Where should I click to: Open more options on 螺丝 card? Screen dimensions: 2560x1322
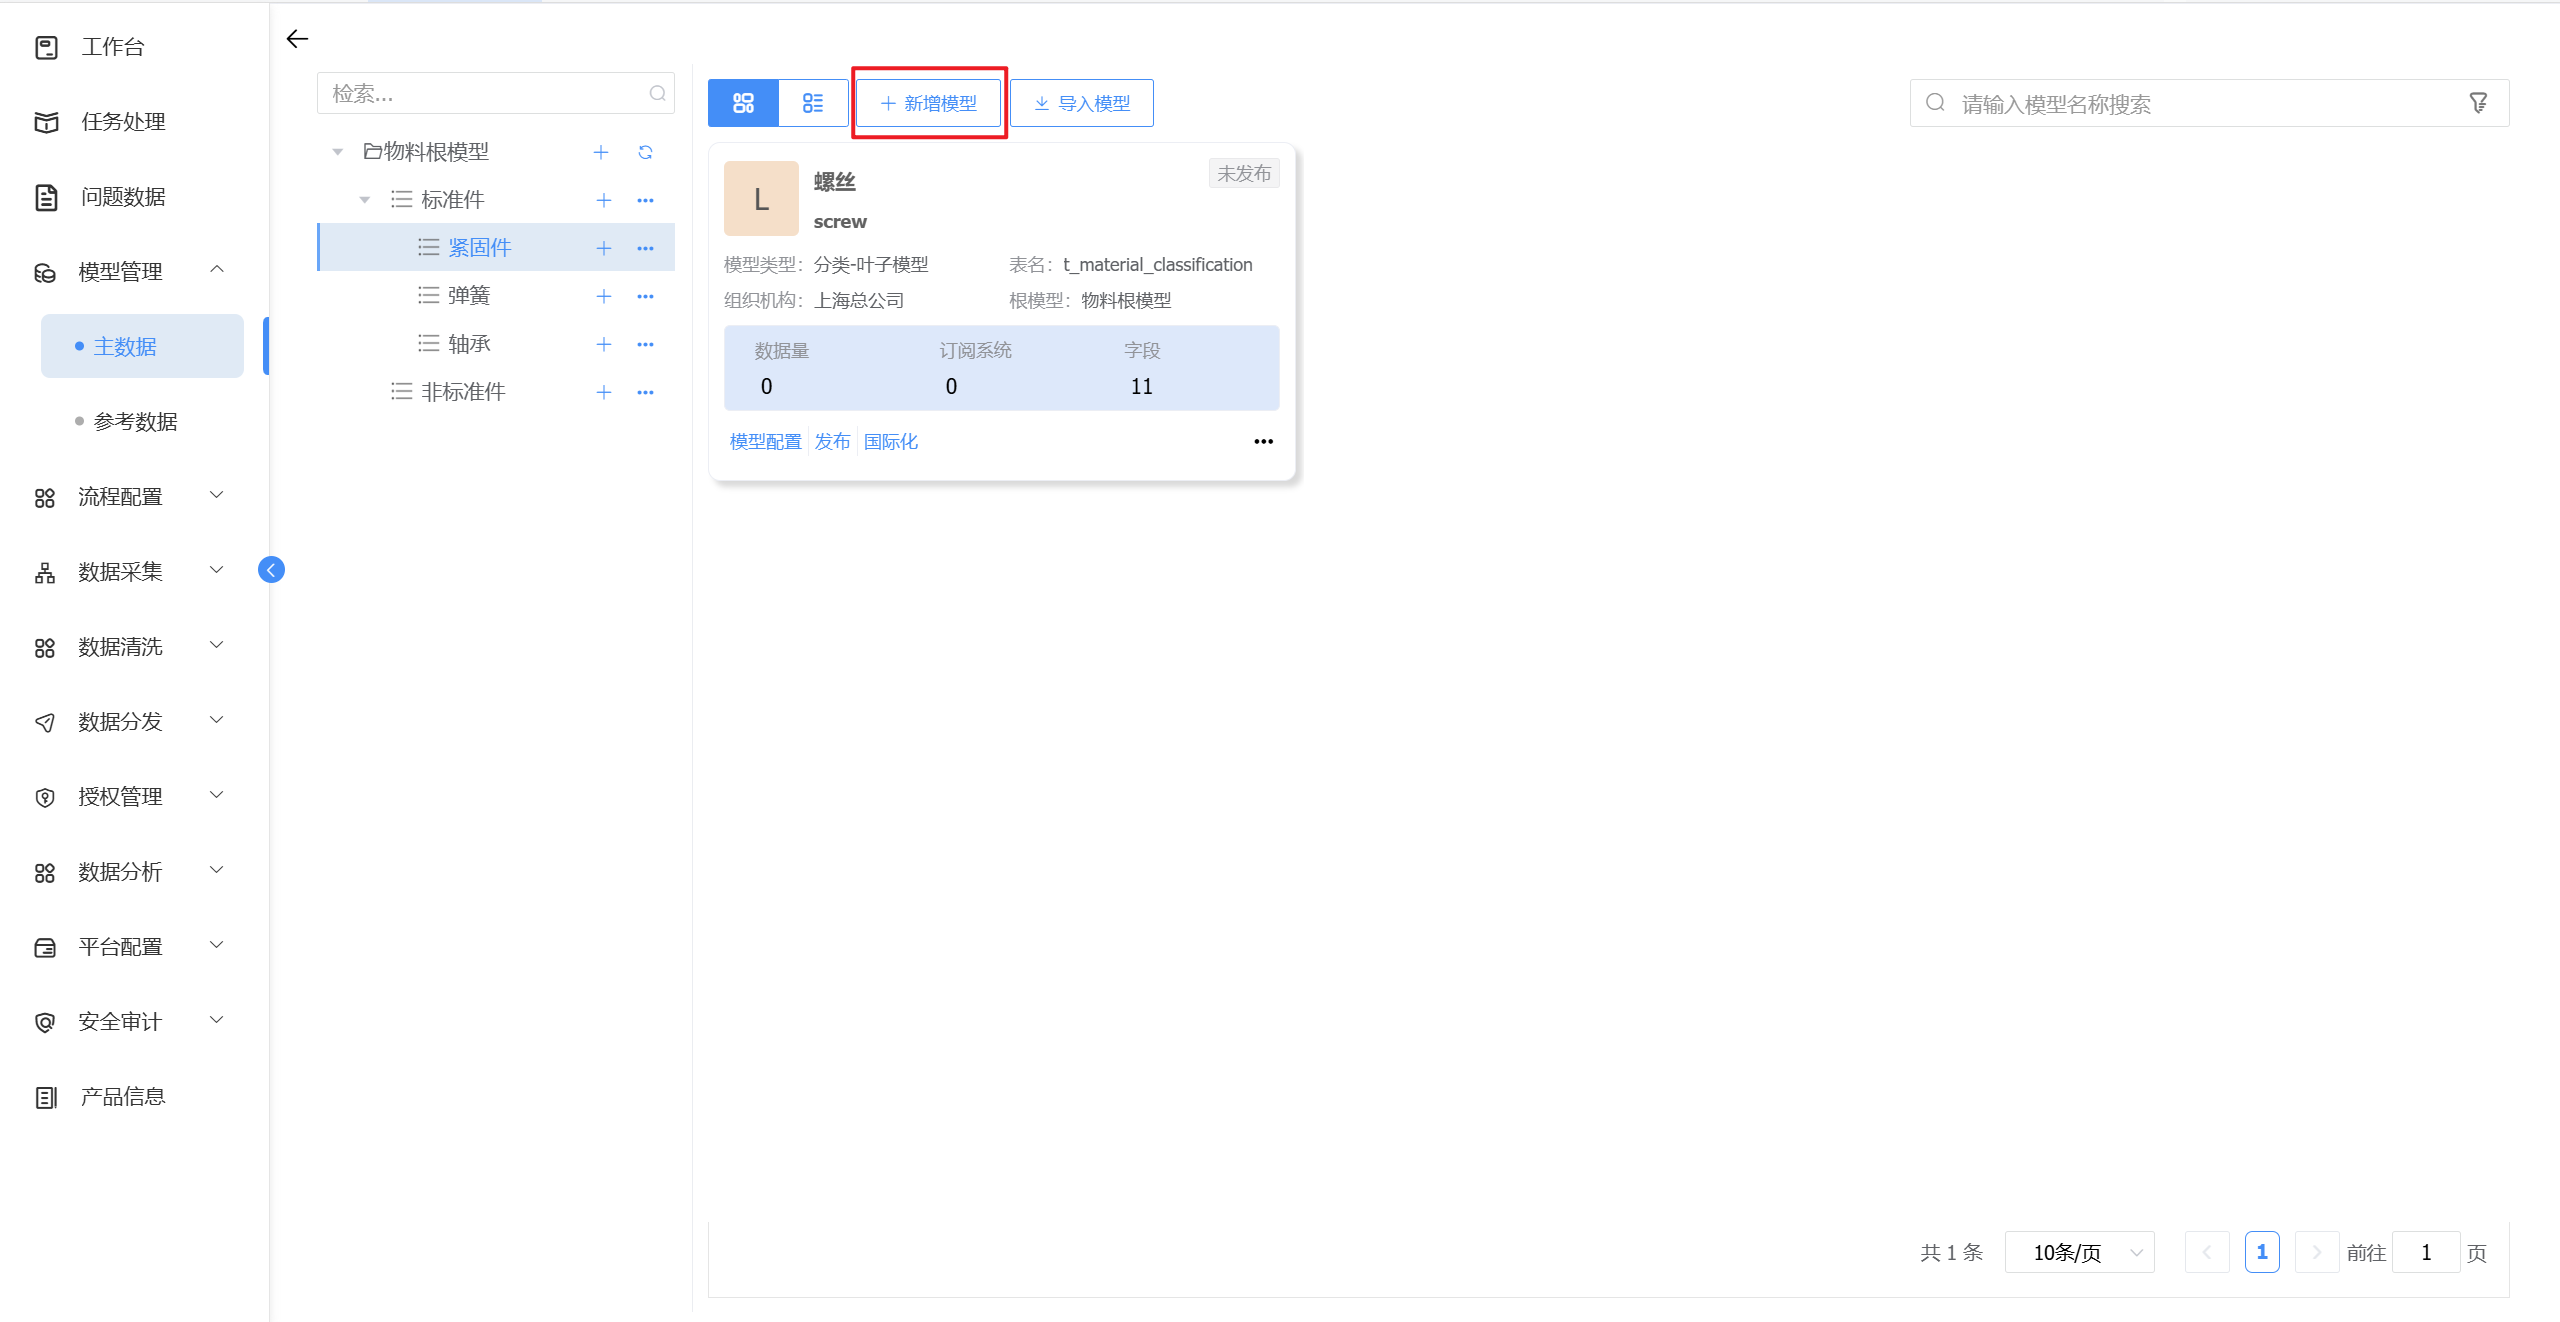click(x=1263, y=441)
